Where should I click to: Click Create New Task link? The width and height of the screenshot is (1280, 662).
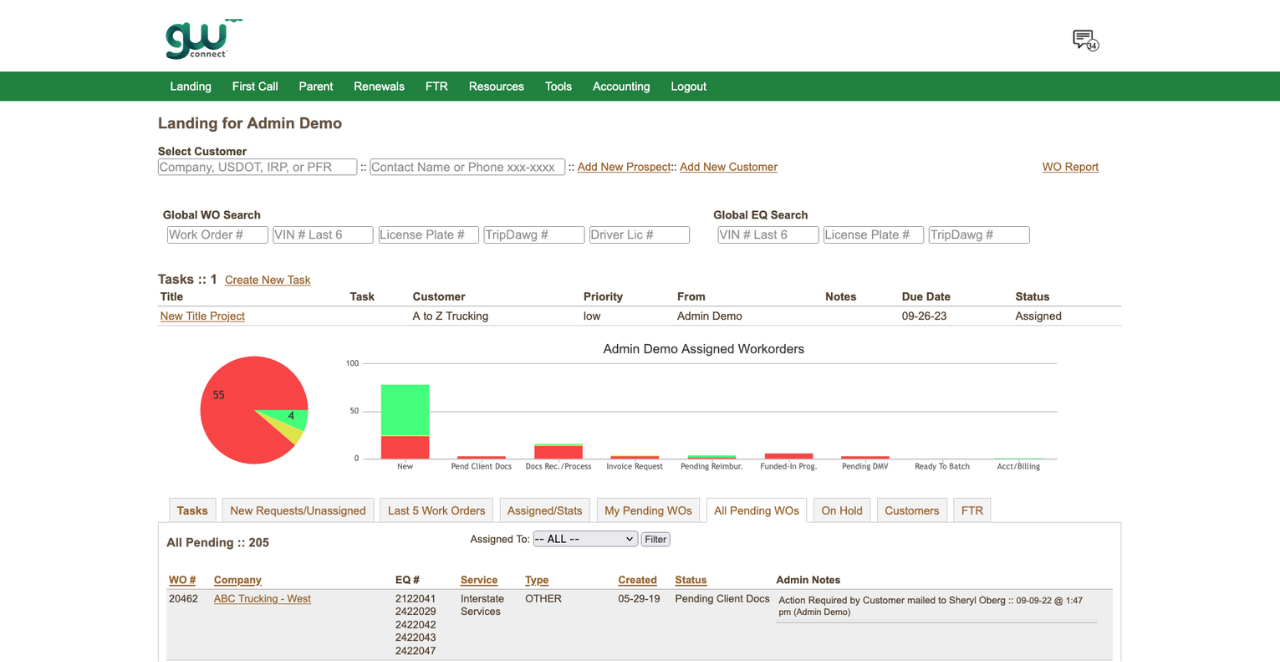(267, 280)
